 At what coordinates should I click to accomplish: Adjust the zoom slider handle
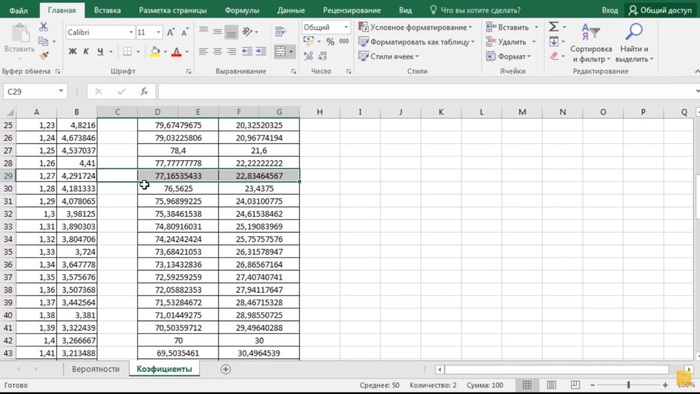coord(628,385)
